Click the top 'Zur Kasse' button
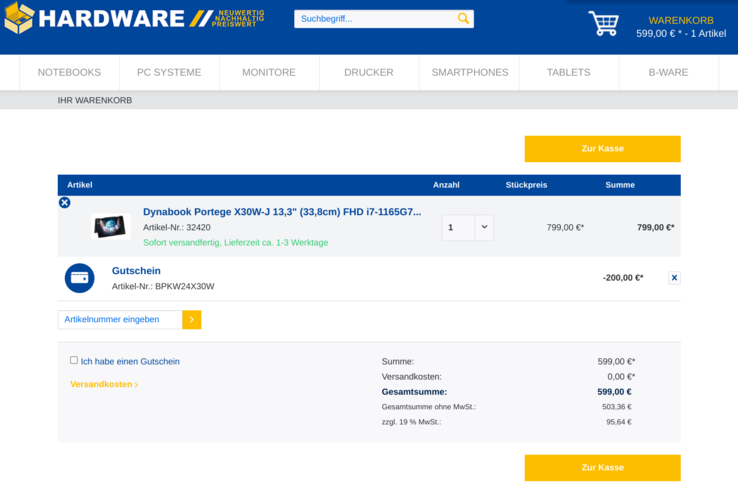Screen dimensions: 738x492 (602, 149)
